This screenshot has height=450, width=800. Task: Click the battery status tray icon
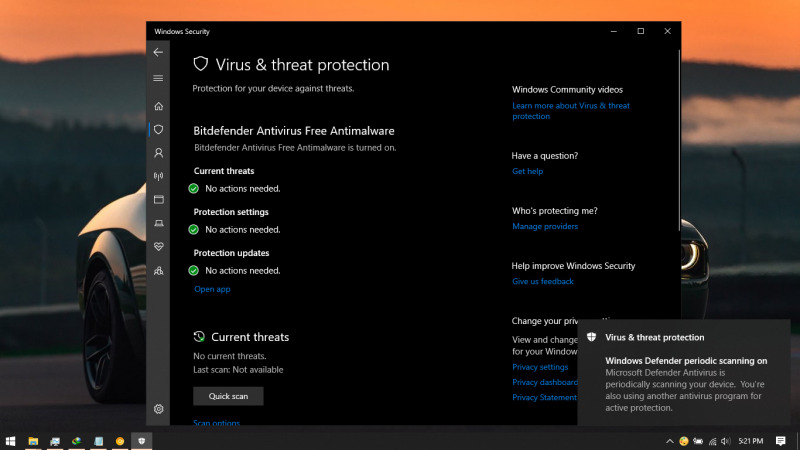[698, 441]
